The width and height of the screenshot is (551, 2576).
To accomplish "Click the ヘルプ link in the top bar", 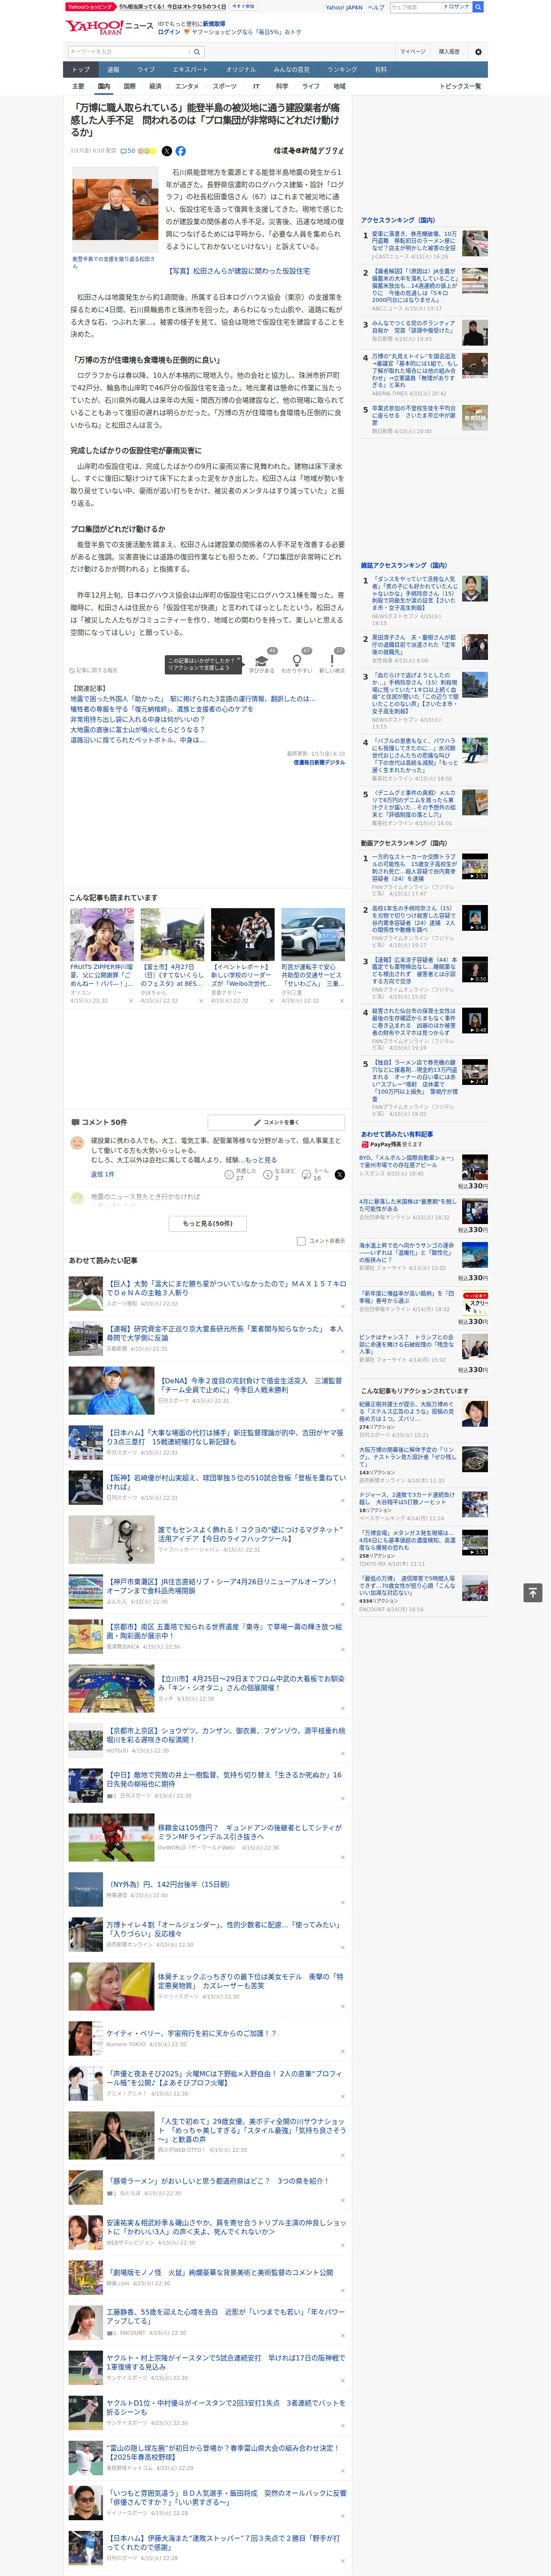I will (376, 7).
